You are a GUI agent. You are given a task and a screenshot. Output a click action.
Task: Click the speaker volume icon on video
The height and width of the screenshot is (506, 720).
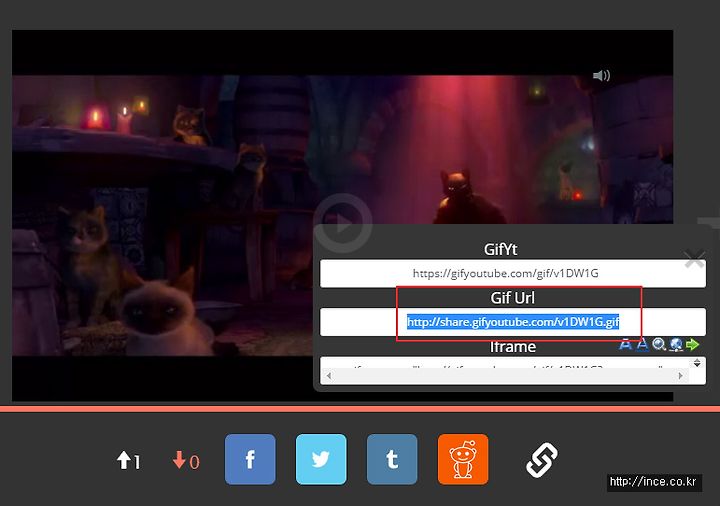point(601,75)
